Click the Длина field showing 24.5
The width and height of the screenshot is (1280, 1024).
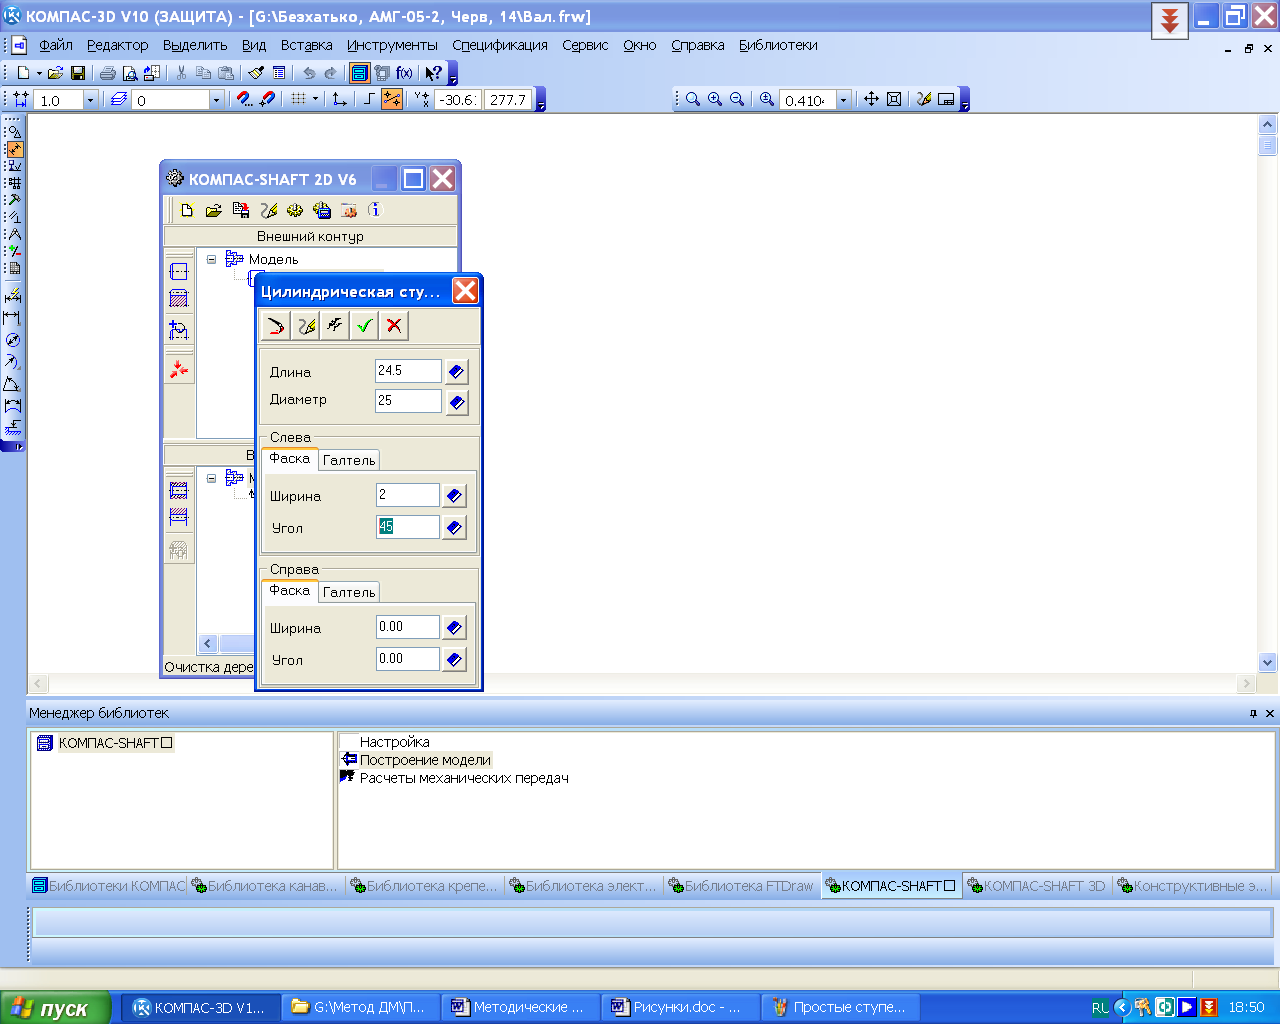(408, 371)
